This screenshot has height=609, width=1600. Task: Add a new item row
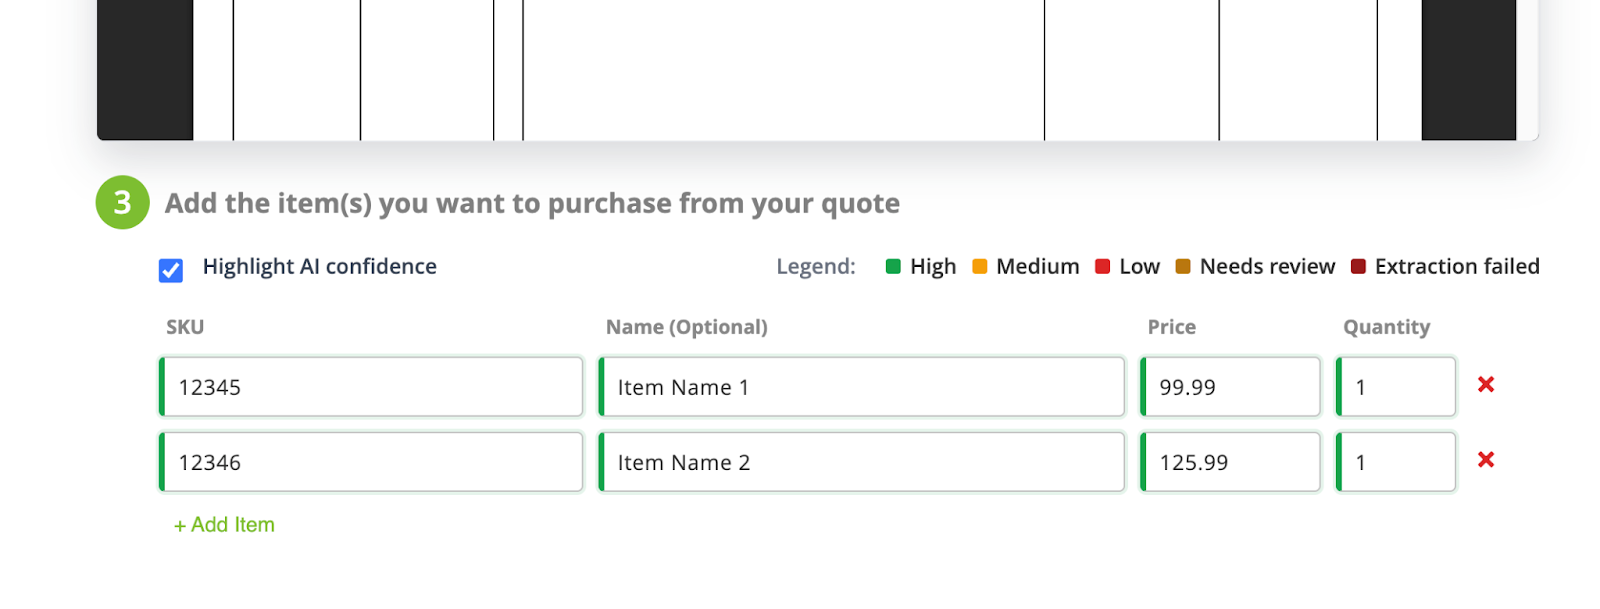[x=224, y=525]
